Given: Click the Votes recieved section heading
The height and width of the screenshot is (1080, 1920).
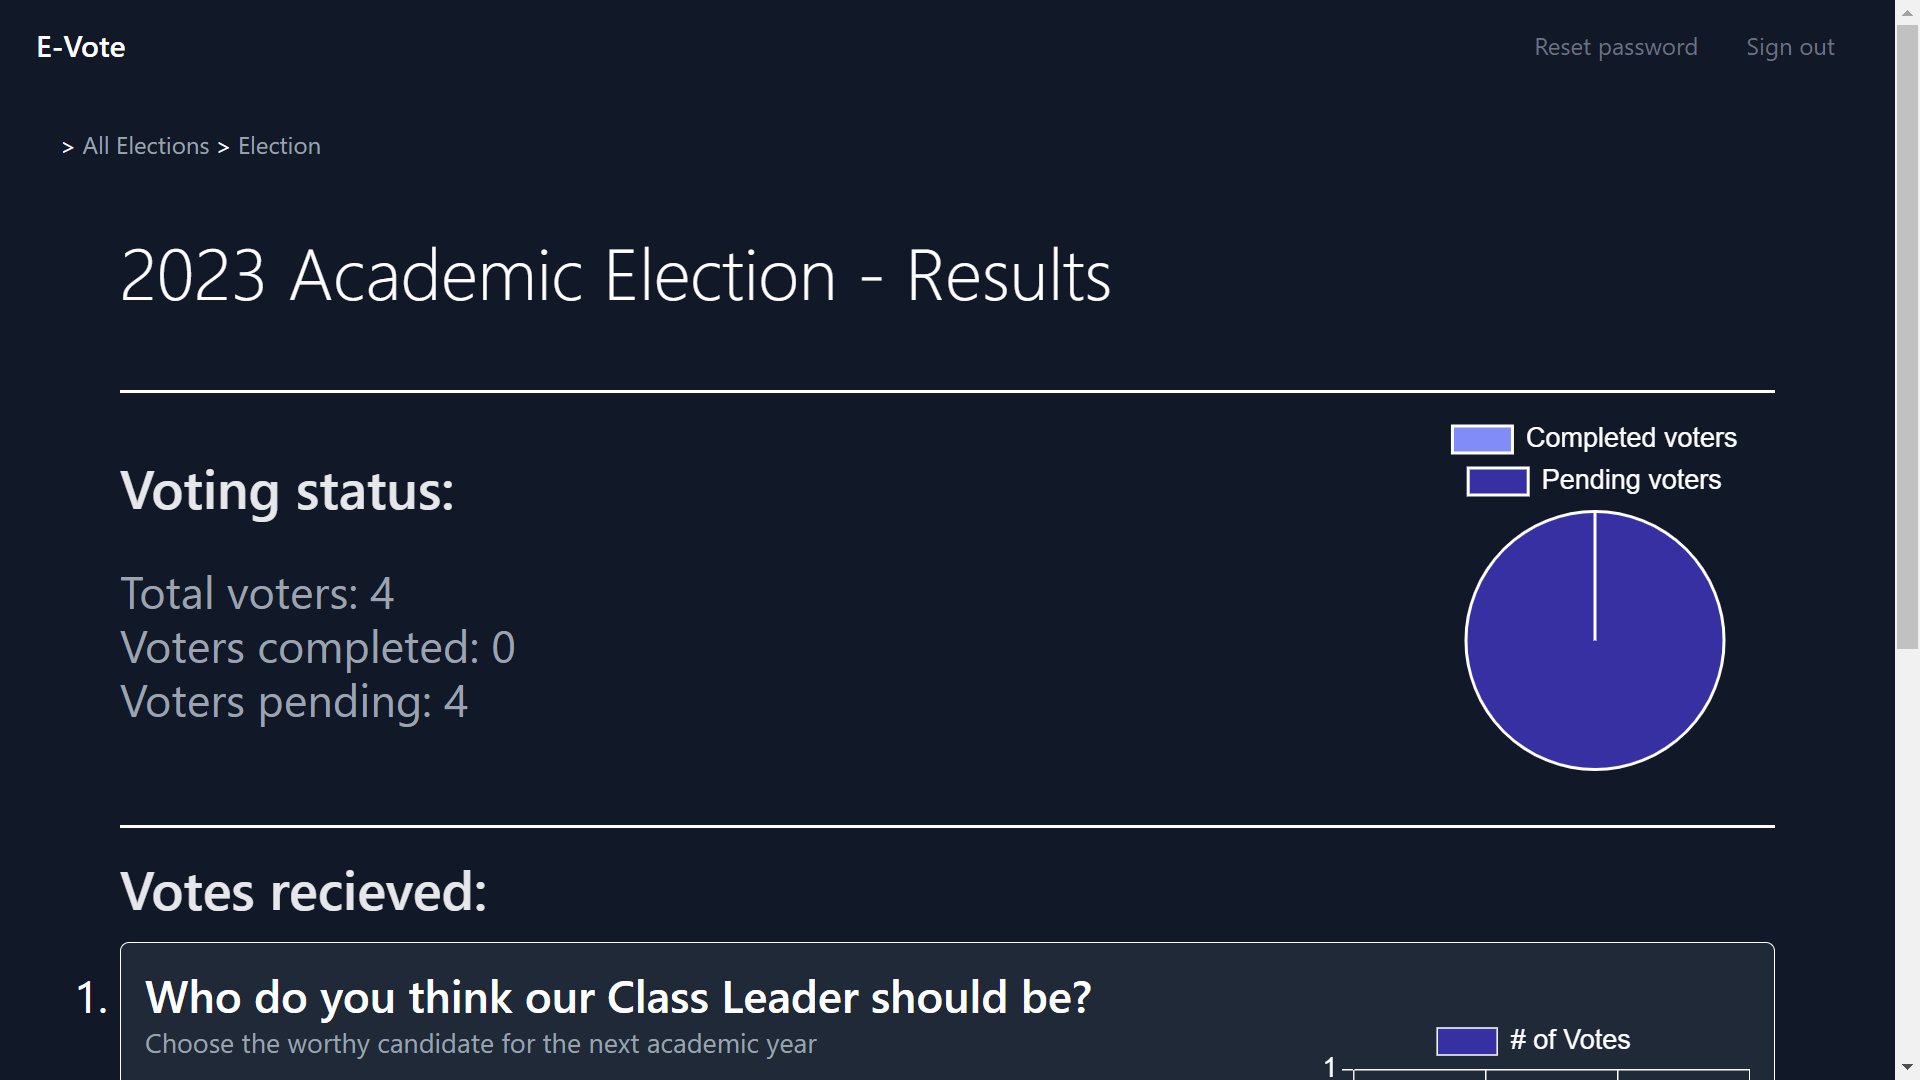Looking at the screenshot, I should (303, 891).
